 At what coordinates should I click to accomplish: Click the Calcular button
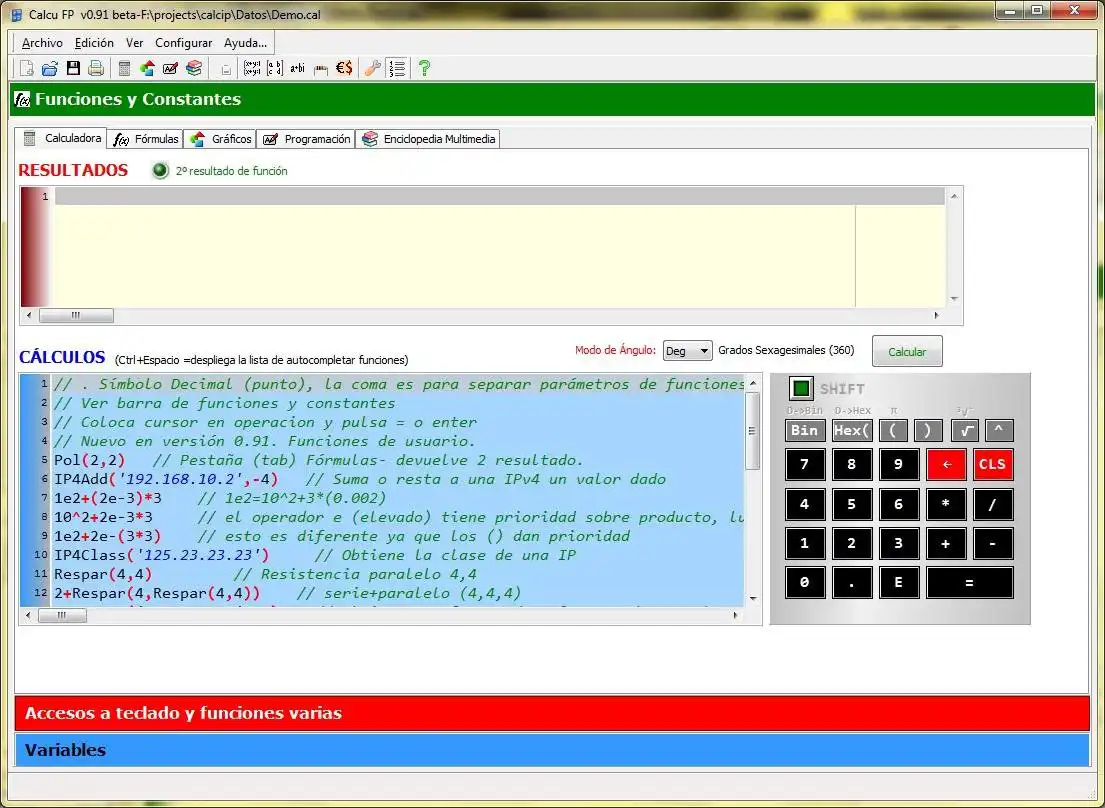907,352
